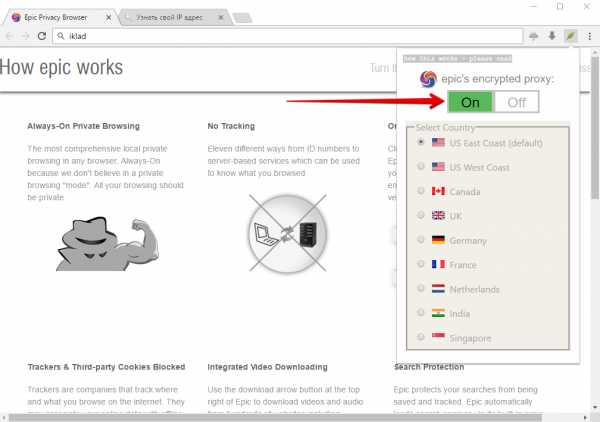Image resolution: width=600 pixels, height=422 pixels.
Task: Choose Germany as proxy country
Action: pos(421,240)
